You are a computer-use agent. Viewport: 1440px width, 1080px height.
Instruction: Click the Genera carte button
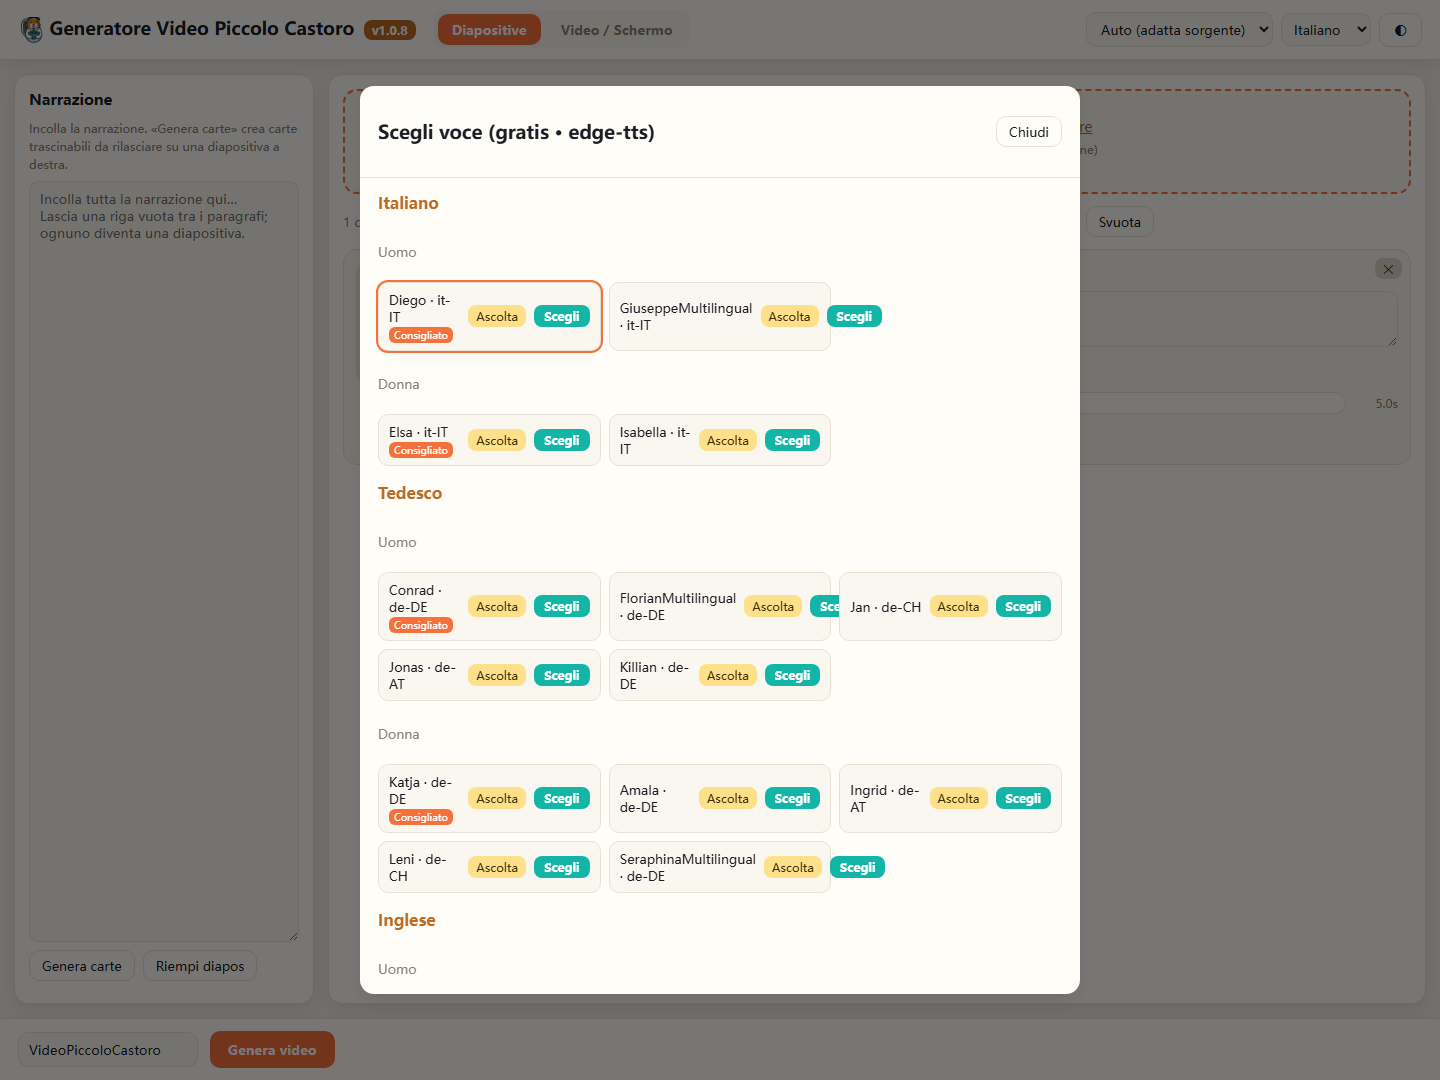(x=82, y=966)
